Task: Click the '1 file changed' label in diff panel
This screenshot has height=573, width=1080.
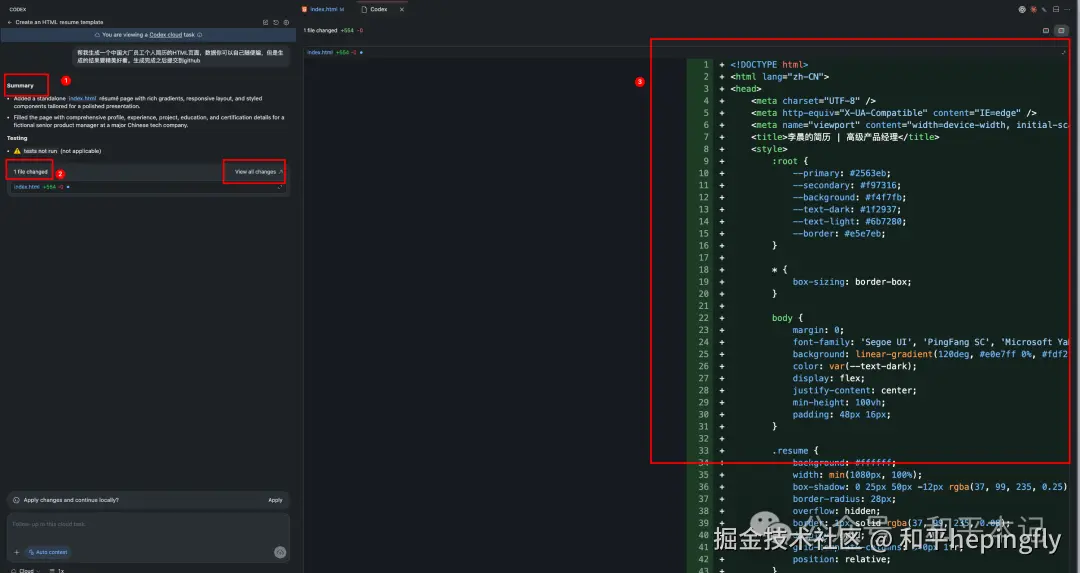Action: [320, 30]
